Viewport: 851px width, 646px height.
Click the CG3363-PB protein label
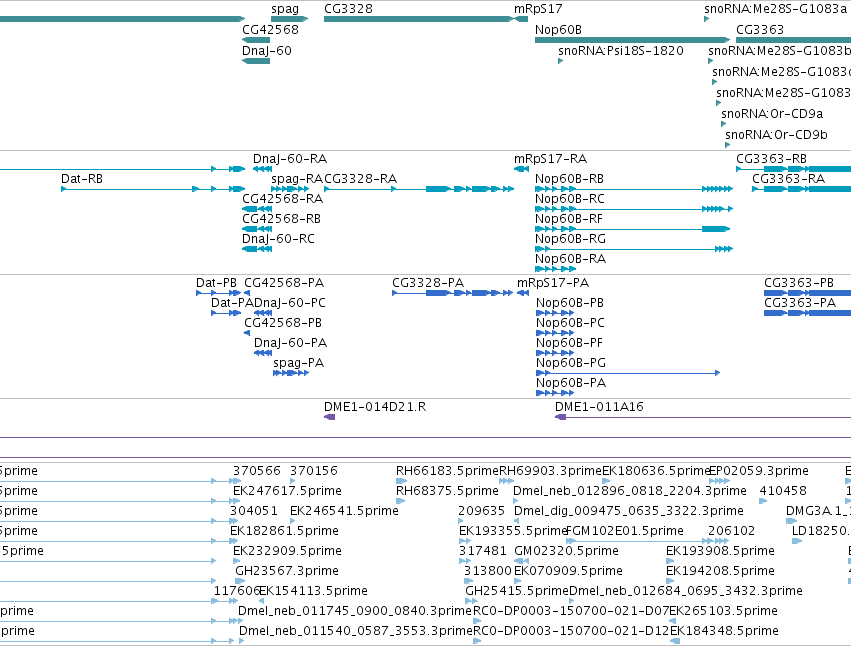(798, 283)
